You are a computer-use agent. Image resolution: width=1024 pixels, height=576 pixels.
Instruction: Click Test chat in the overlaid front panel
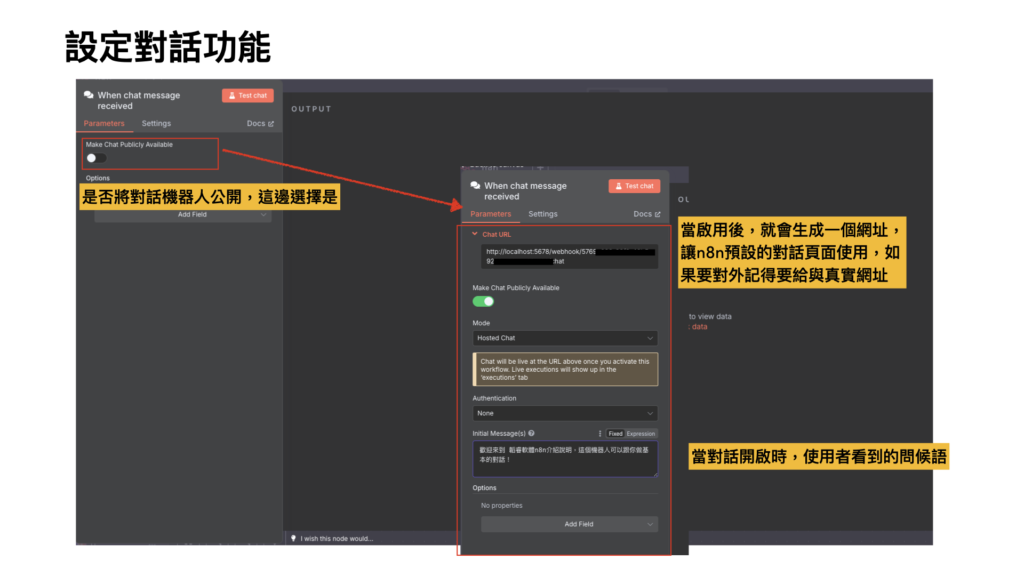pos(634,186)
